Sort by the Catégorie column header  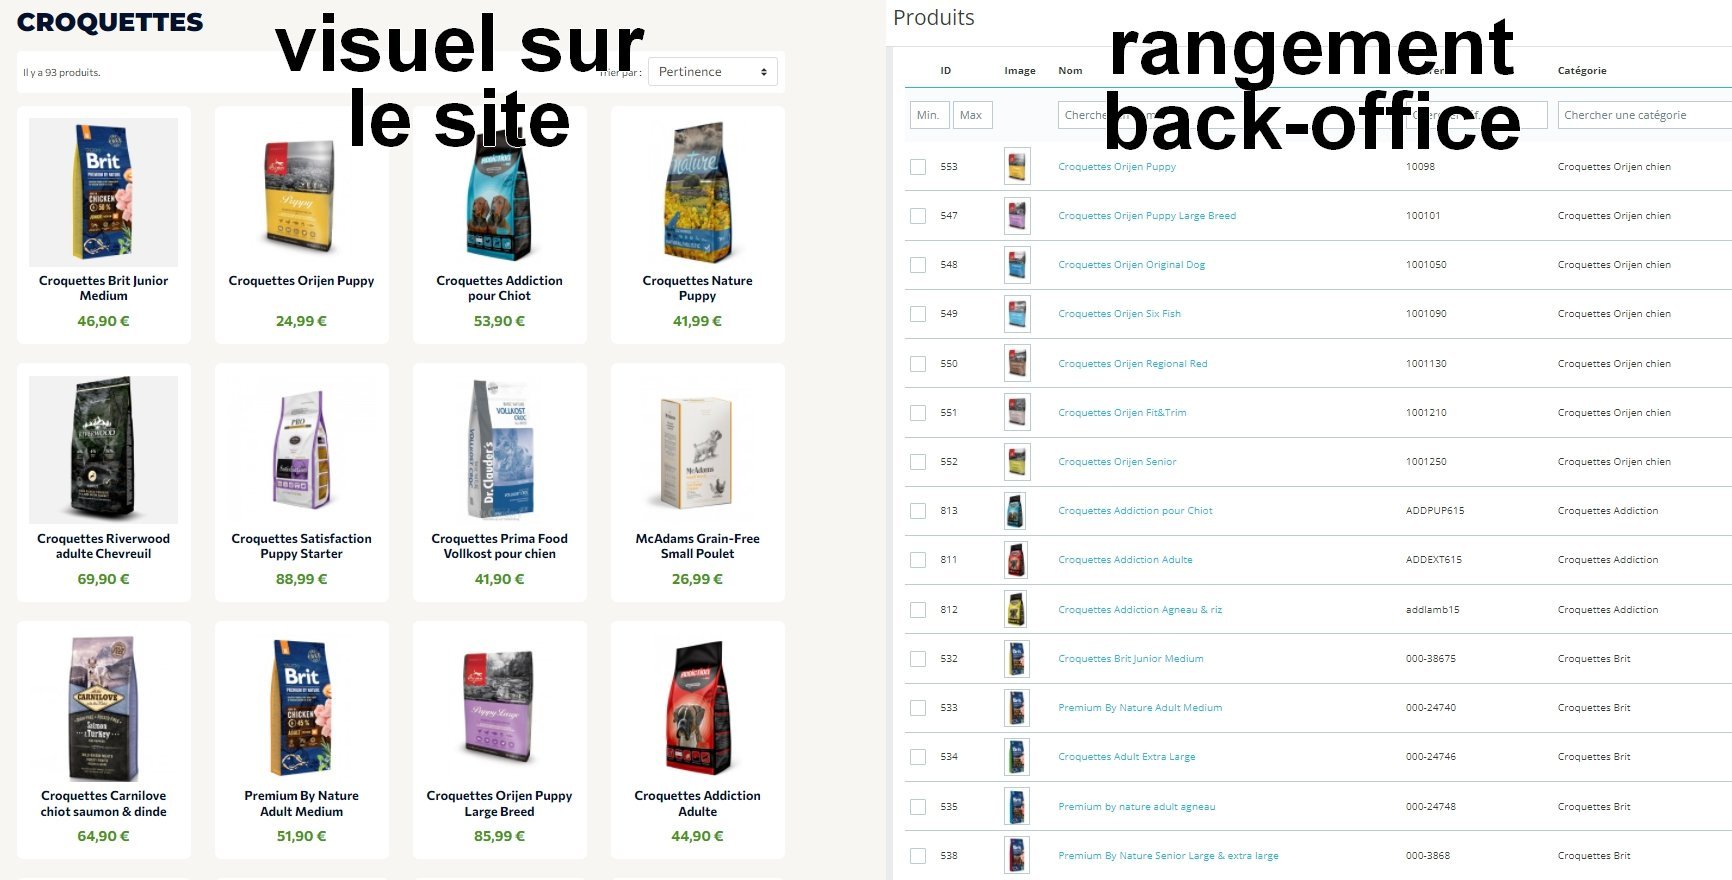click(1582, 71)
